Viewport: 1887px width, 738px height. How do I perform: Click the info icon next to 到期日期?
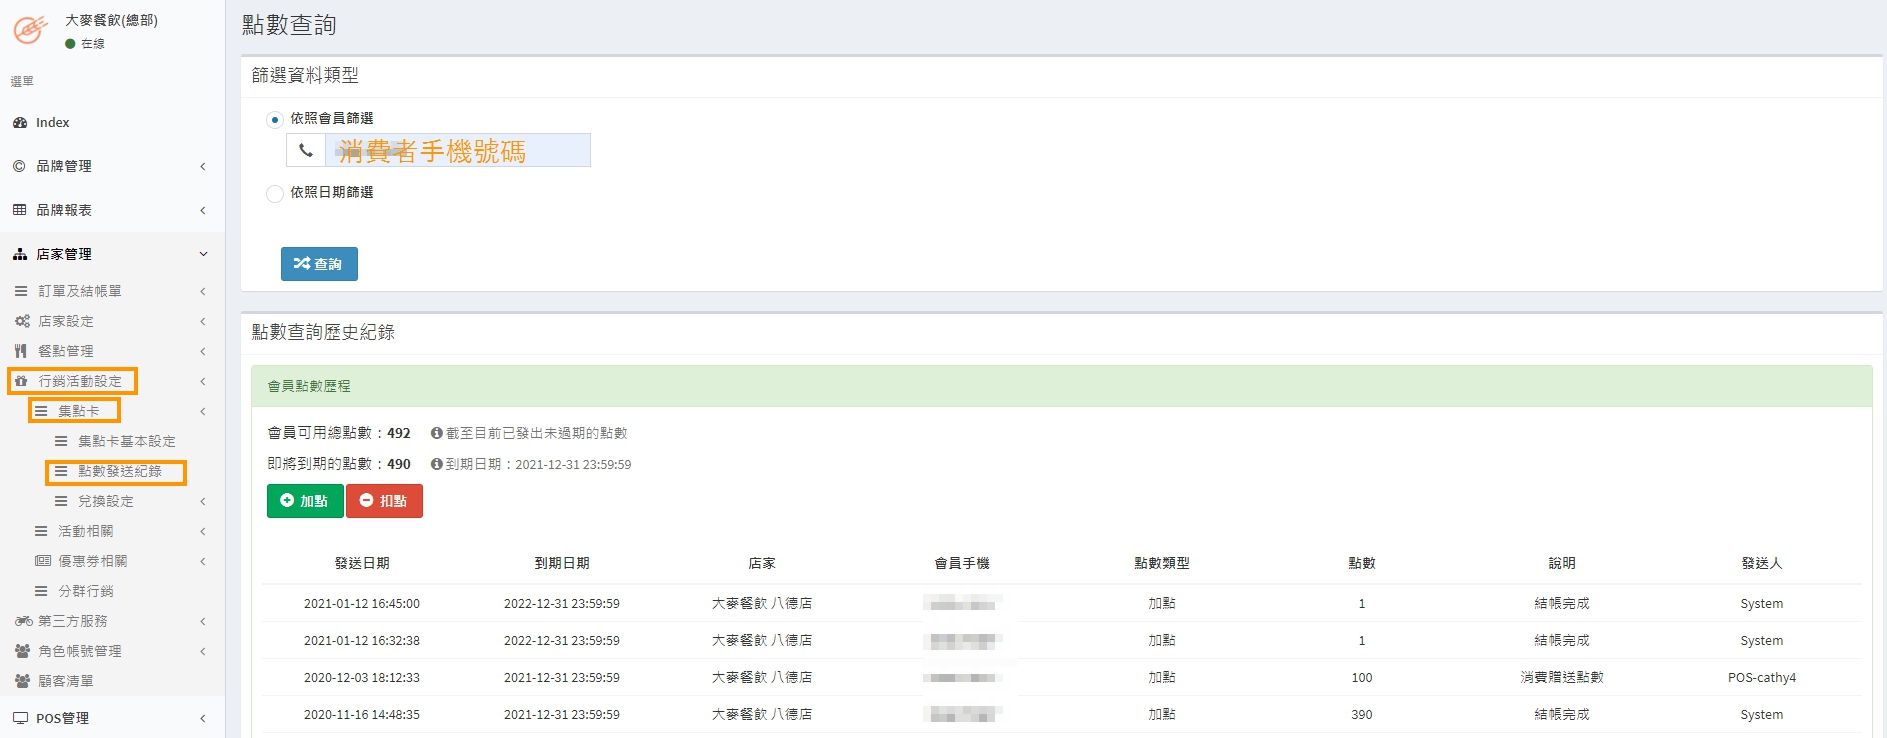pyautogui.click(x=437, y=464)
